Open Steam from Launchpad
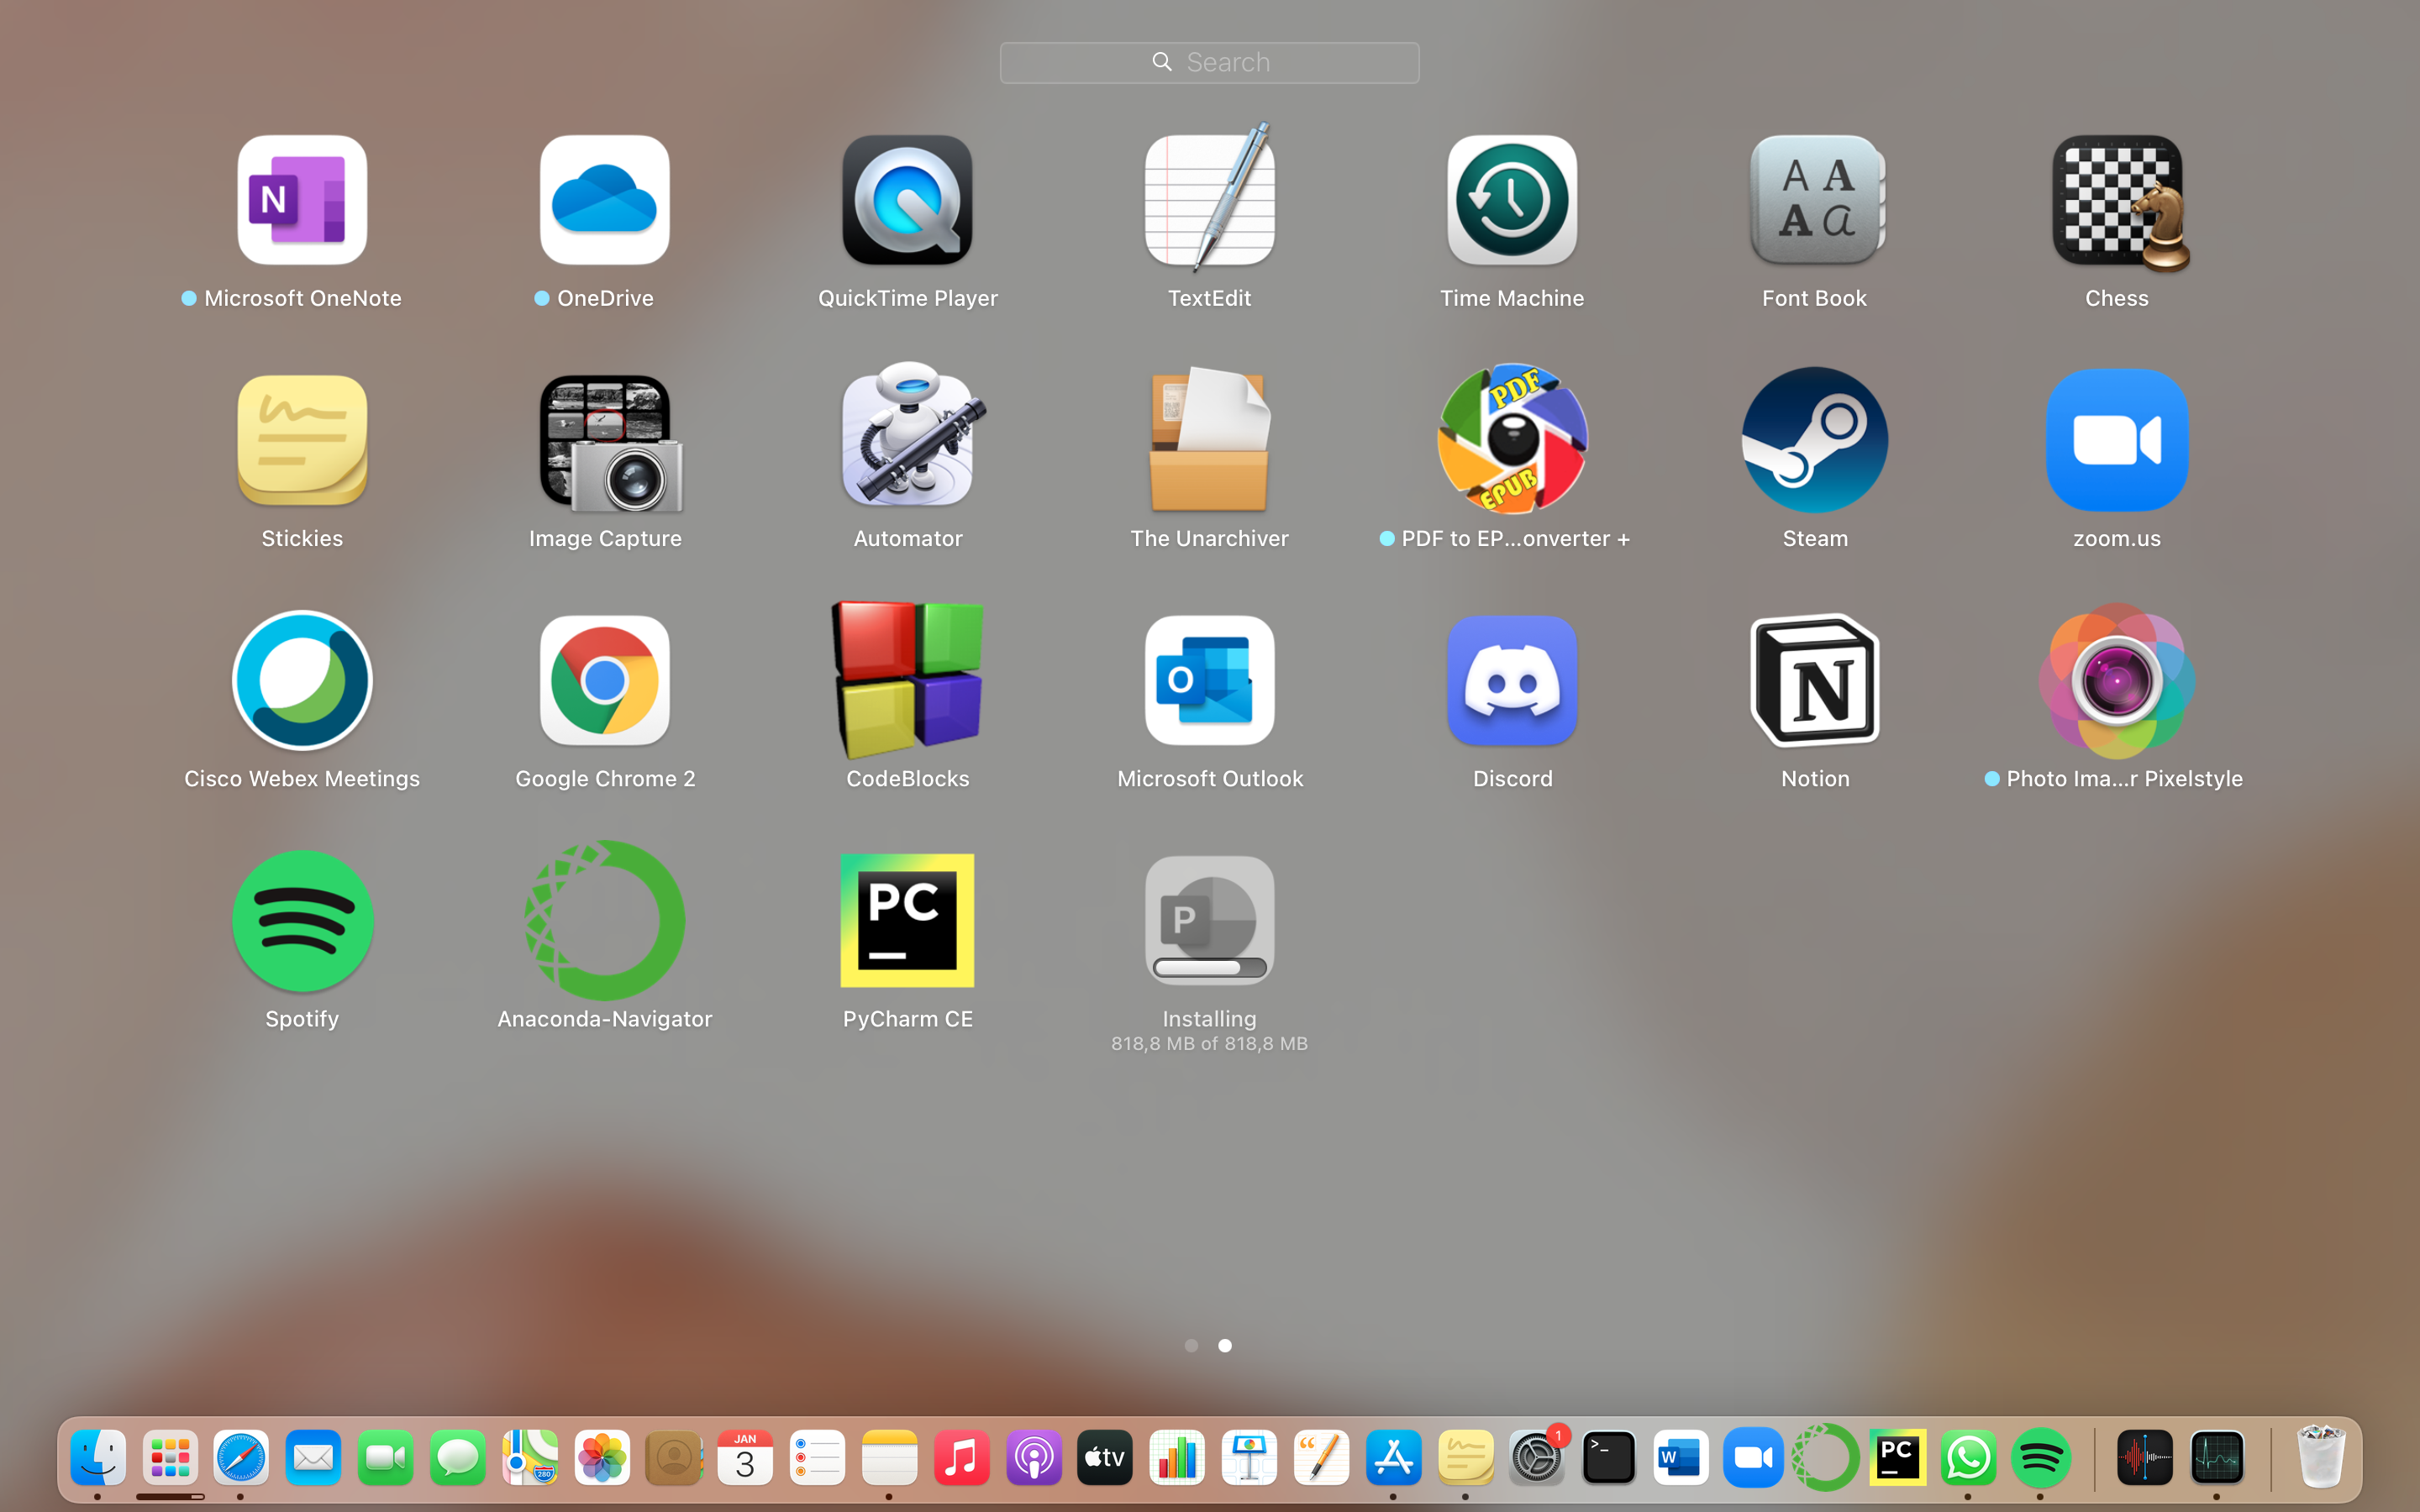This screenshot has height=1512, width=2420. coord(1814,440)
